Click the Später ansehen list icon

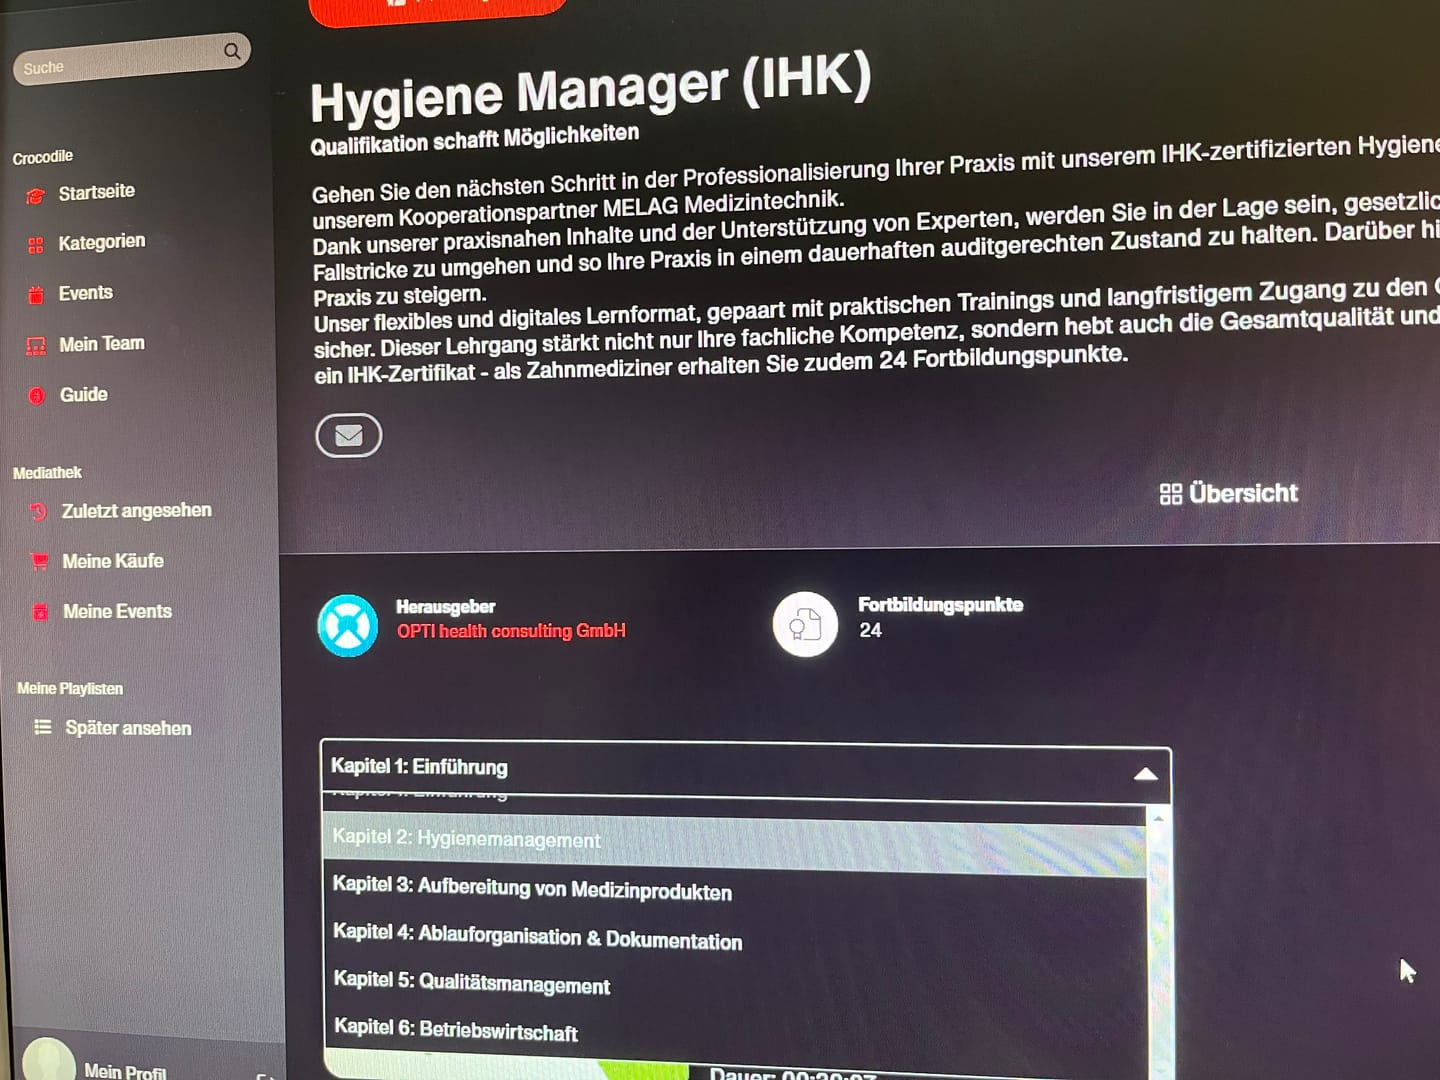[x=43, y=727]
